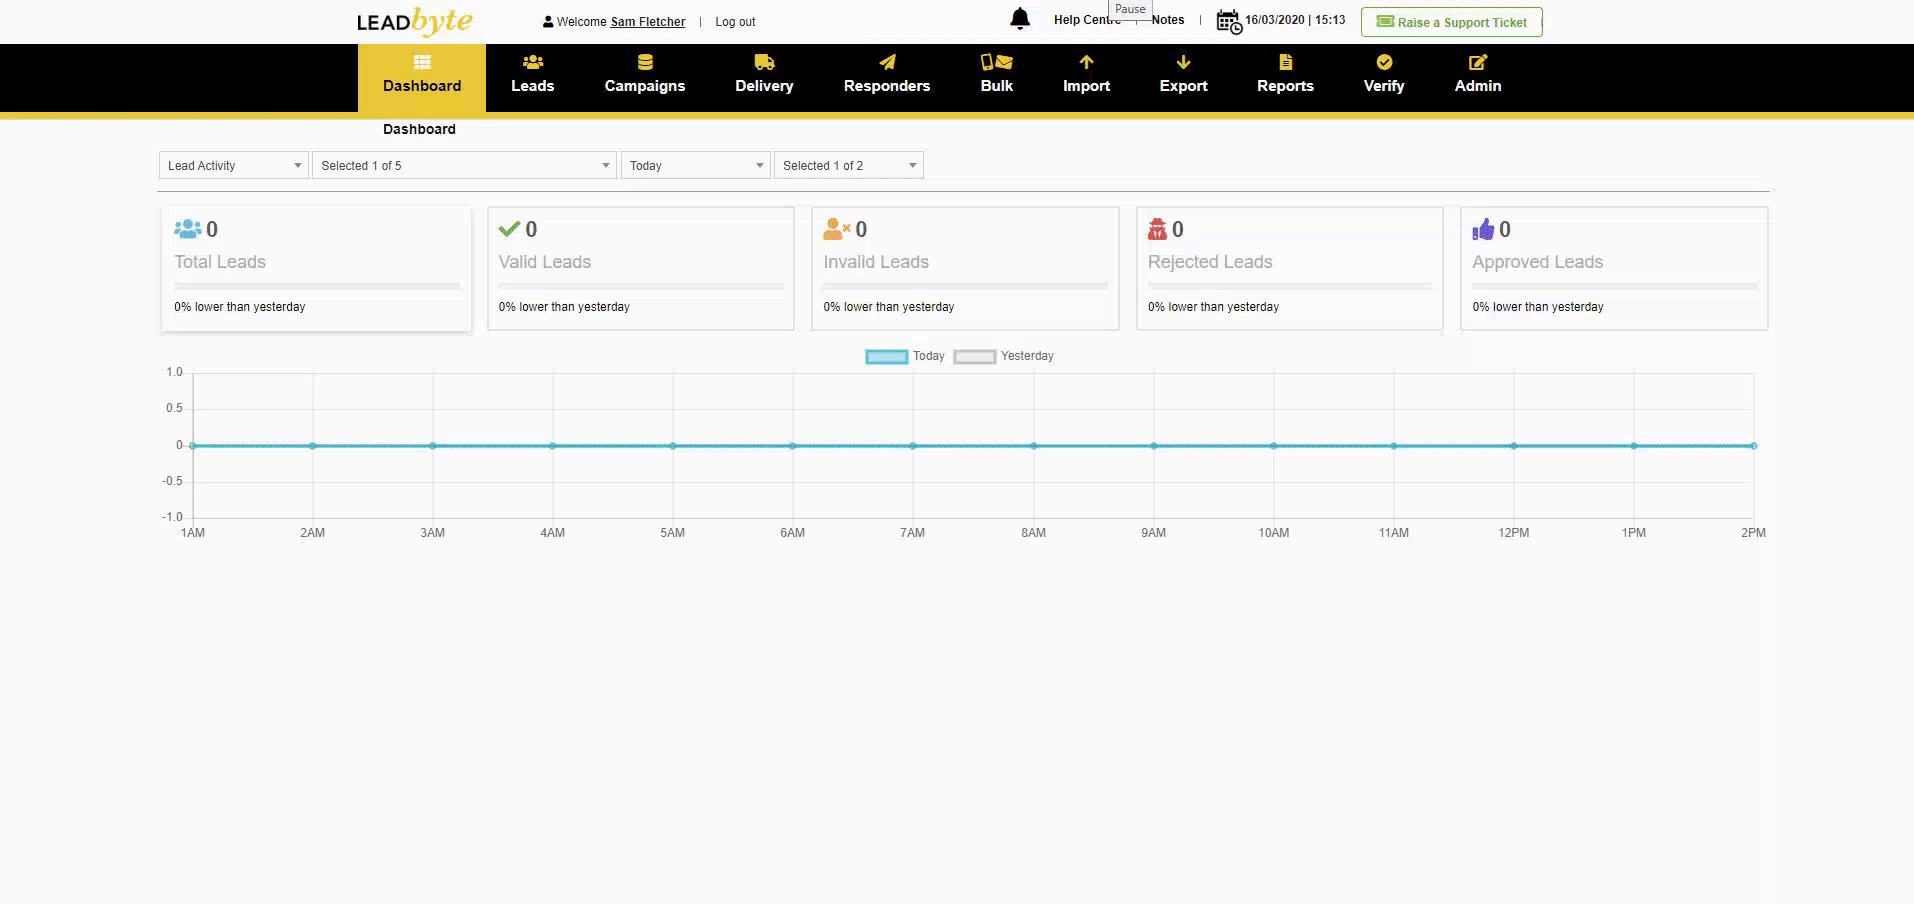Click the Sam Fletcher profile link
This screenshot has width=1914, height=904.
pyautogui.click(x=648, y=22)
